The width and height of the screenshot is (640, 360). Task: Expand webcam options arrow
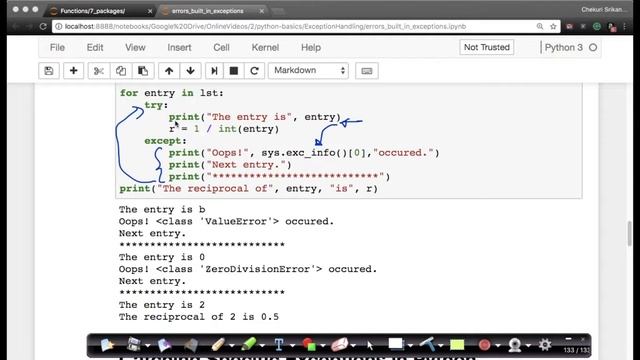(x=529, y=346)
